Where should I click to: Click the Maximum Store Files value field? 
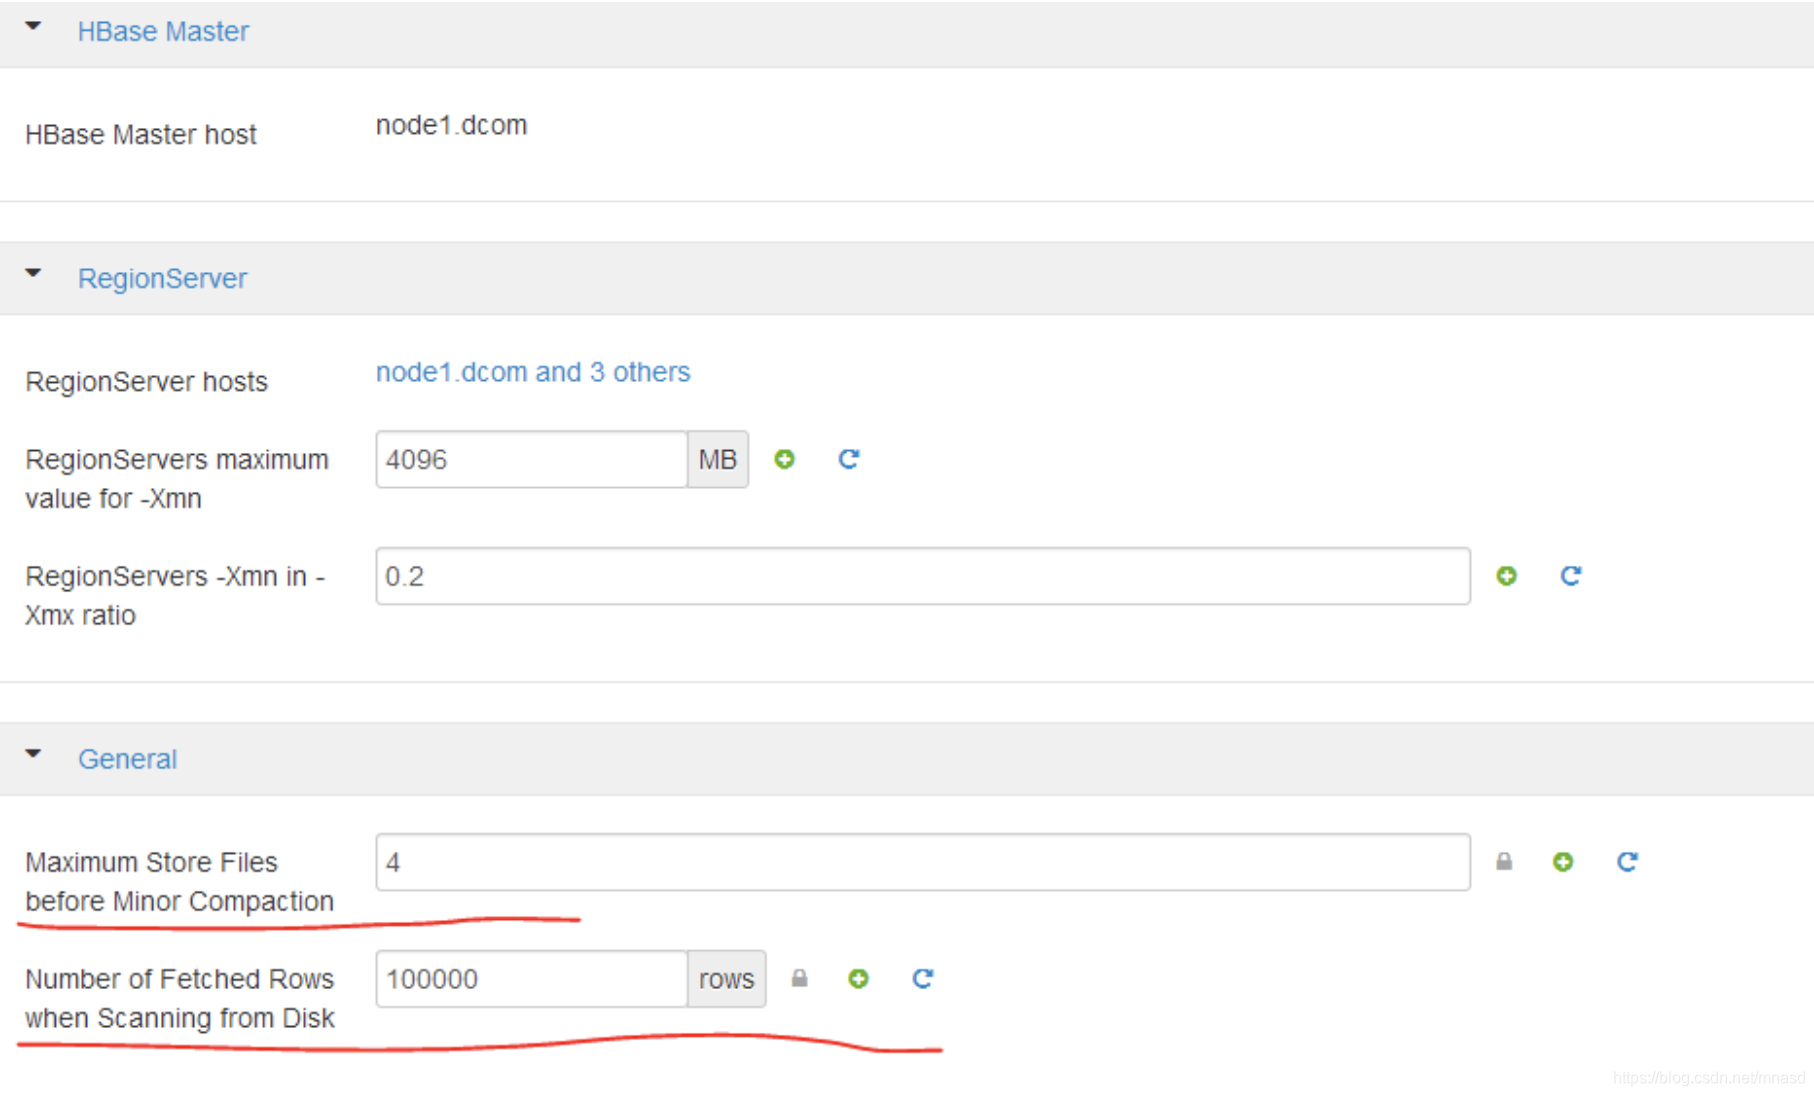pyautogui.click(x=922, y=862)
